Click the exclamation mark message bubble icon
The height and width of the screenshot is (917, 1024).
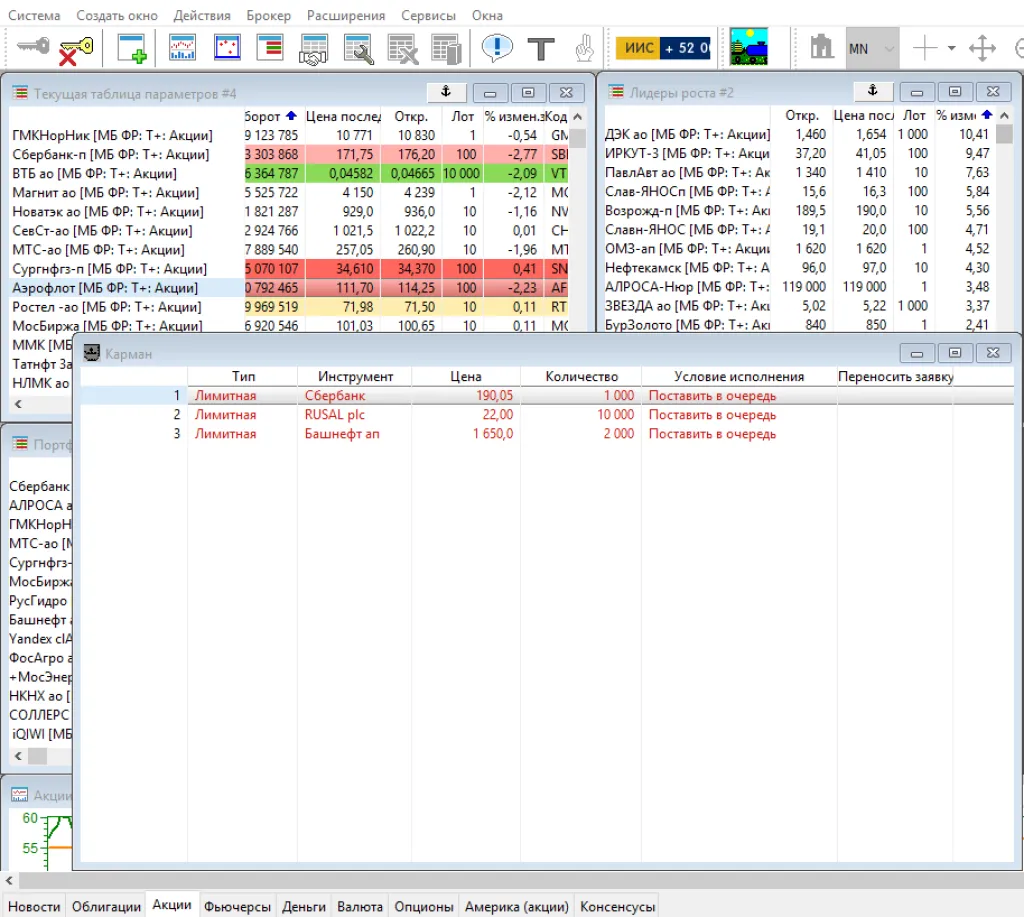coord(496,48)
